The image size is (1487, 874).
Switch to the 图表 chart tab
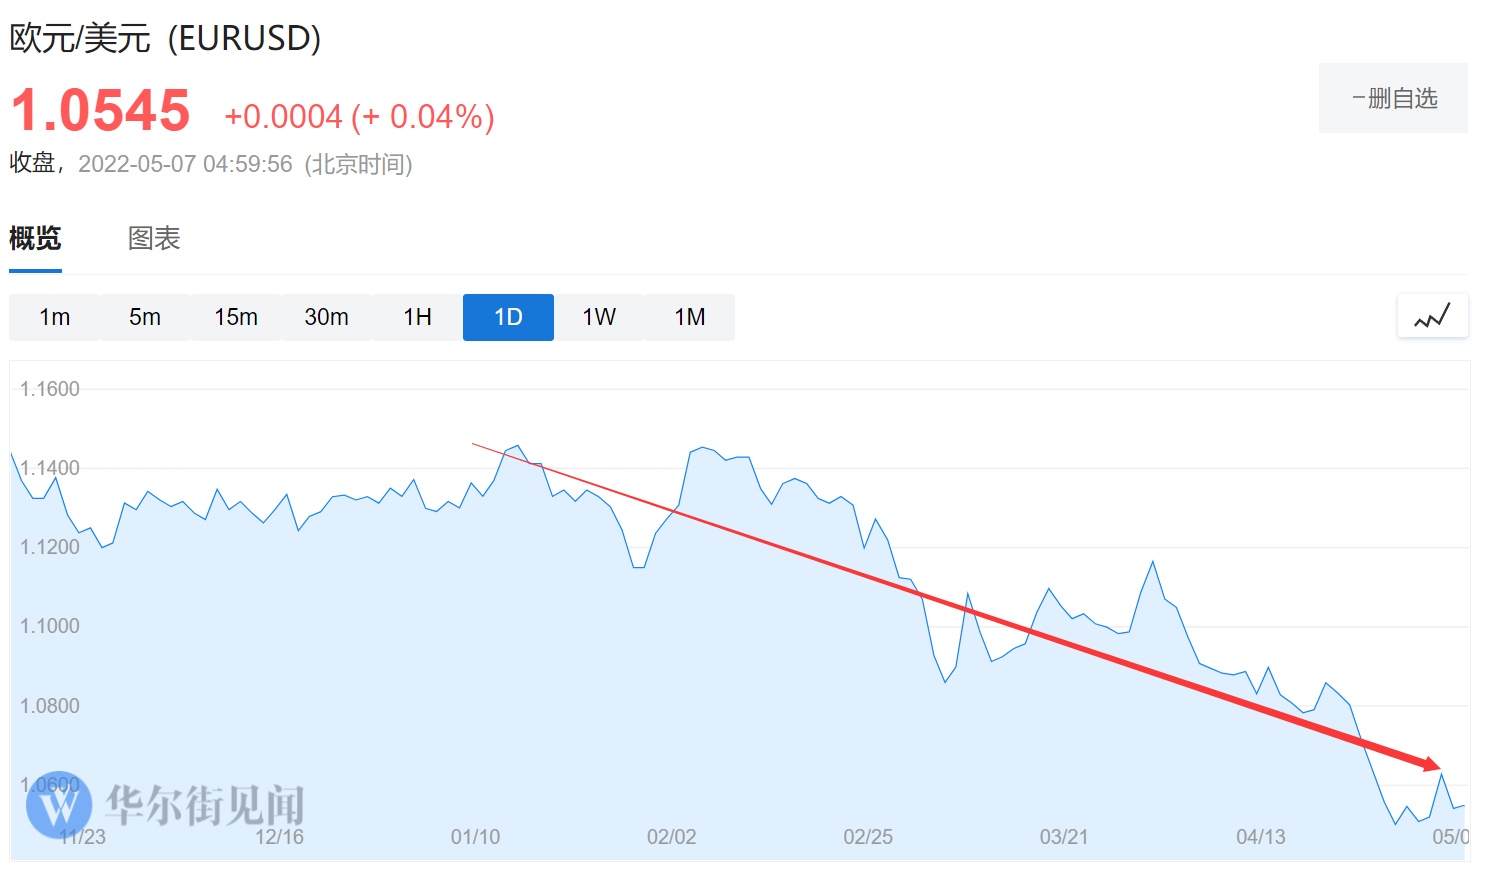point(154,238)
